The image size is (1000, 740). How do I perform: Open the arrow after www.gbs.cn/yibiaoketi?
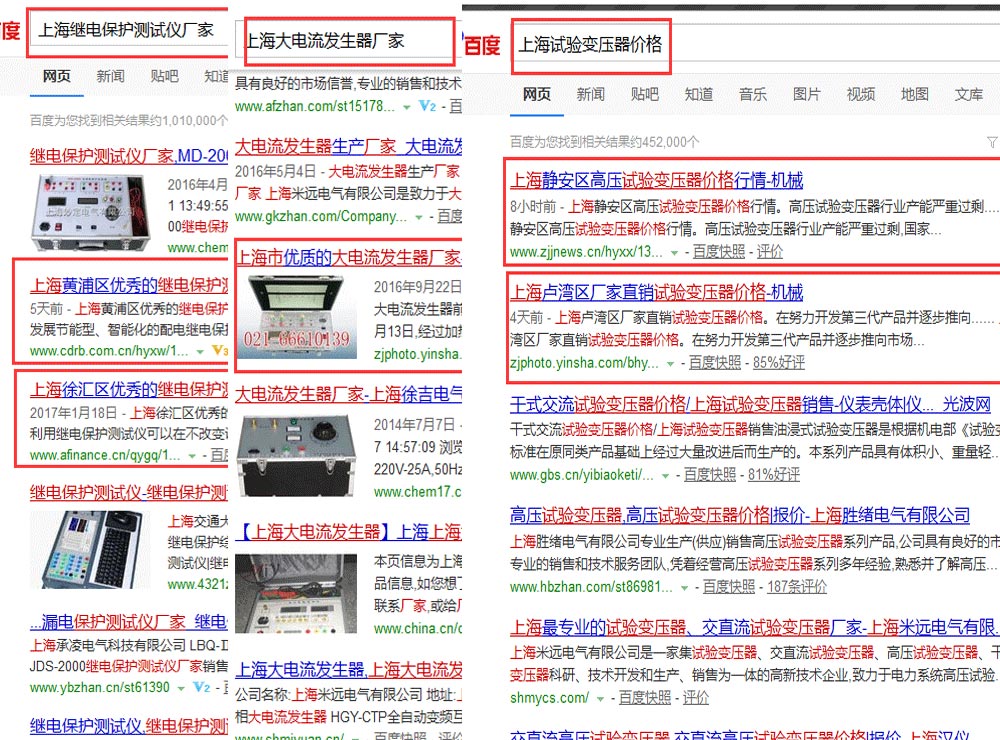tap(665, 476)
